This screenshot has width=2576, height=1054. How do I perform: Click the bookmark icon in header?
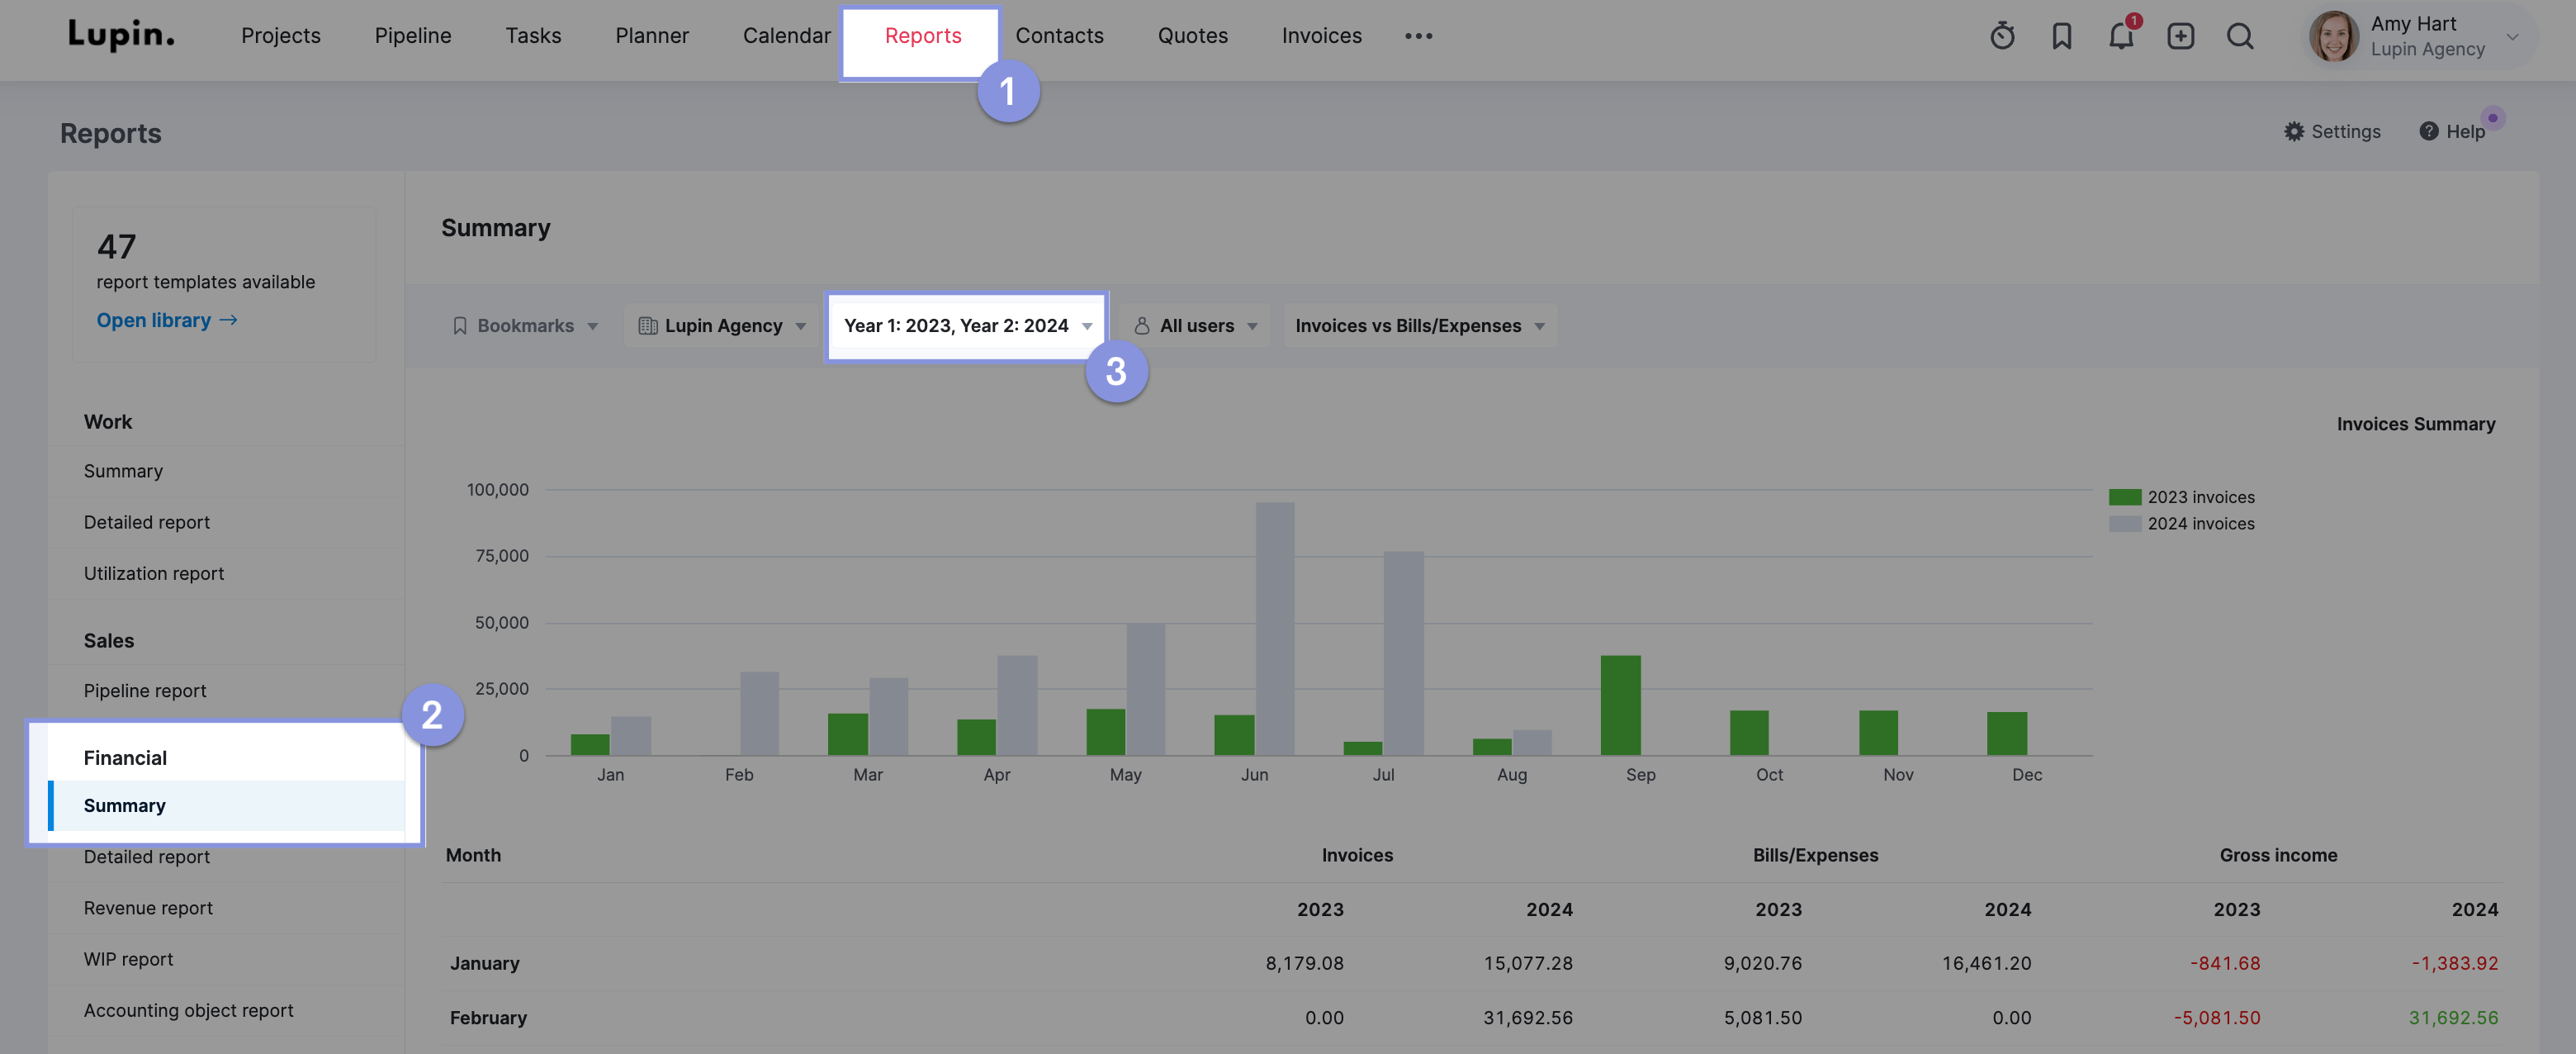click(x=2062, y=35)
